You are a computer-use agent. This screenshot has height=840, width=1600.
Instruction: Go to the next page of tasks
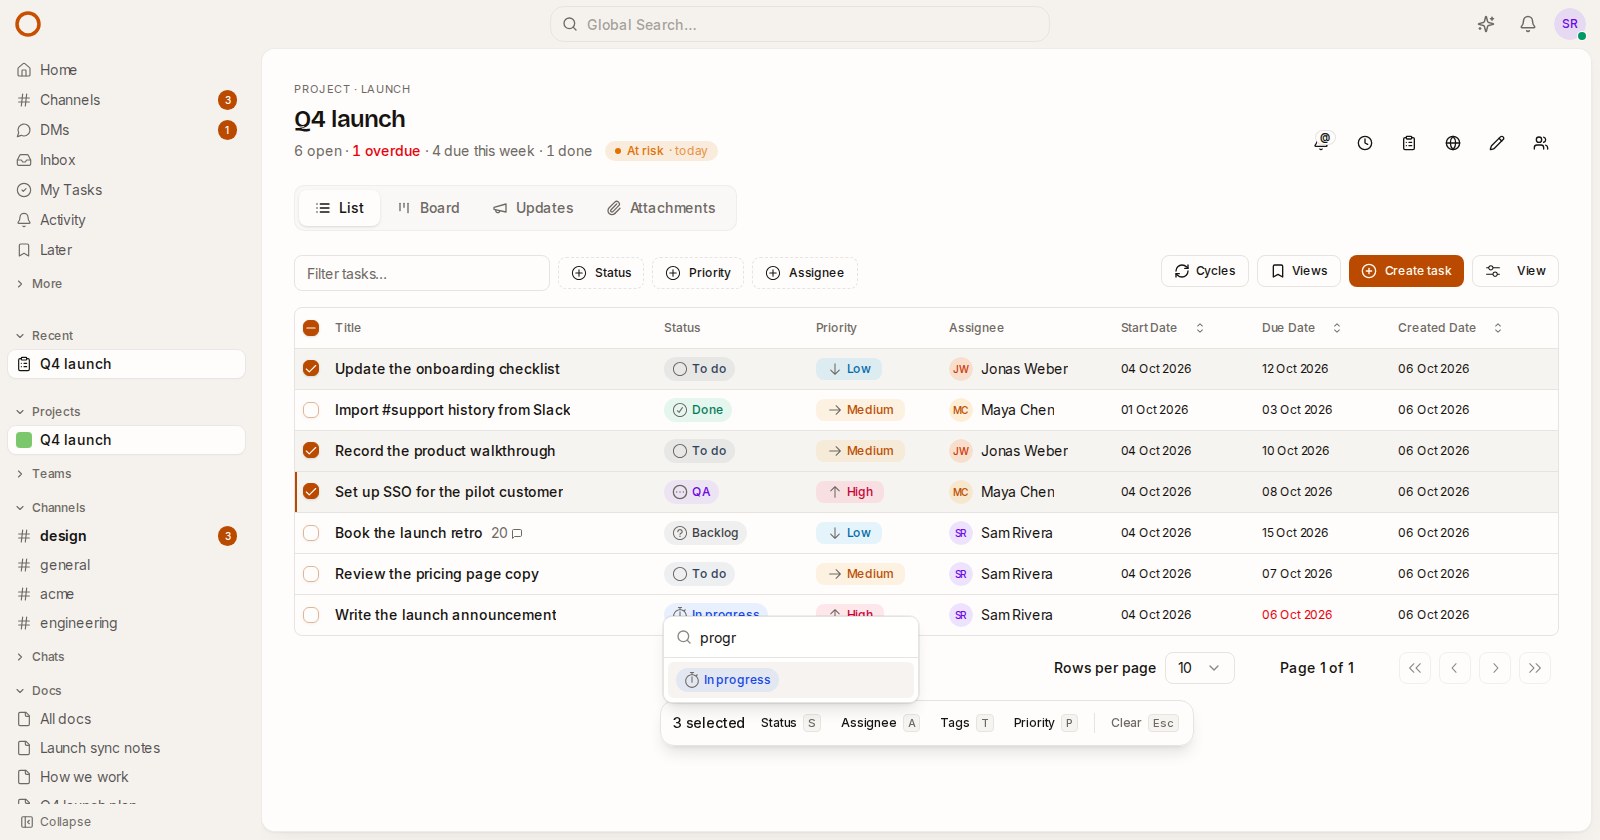tap(1495, 668)
